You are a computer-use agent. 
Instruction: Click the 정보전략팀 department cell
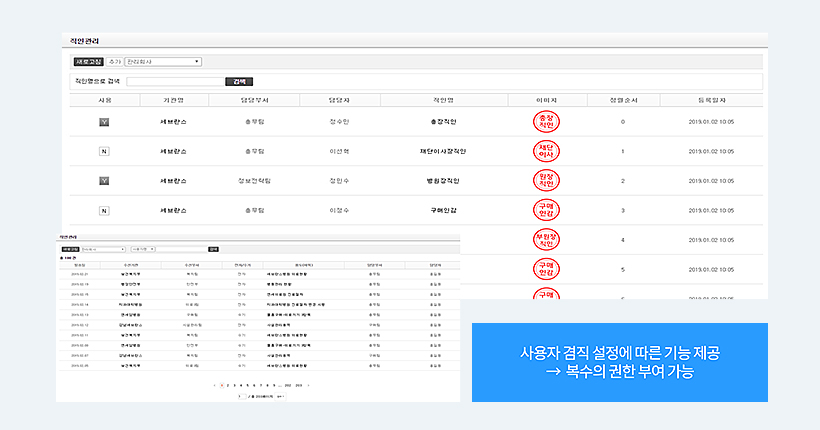point(254,181)
